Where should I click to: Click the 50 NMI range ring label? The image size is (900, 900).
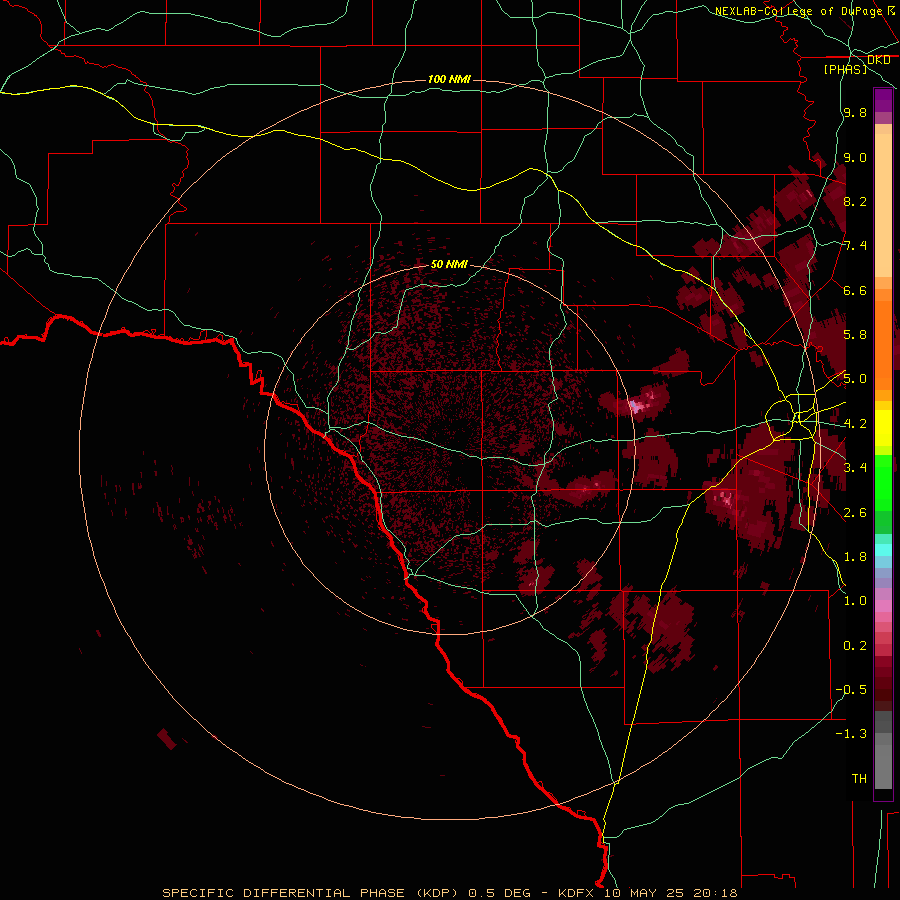coord(449,264)
